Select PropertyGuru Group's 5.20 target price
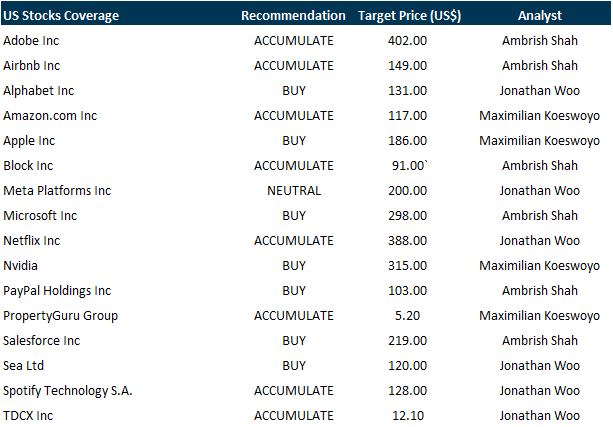This screenshot has width=613, height=427. 407,315
